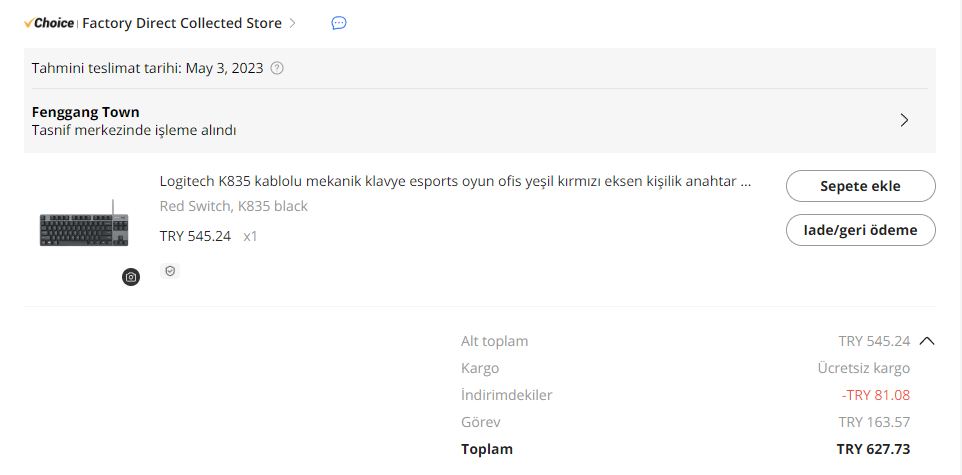This screenshot has height=475, width=962.
Task: Click the 'Ücretsiz kargo' value
Action: pyautogui.click(x=864, y=368)
